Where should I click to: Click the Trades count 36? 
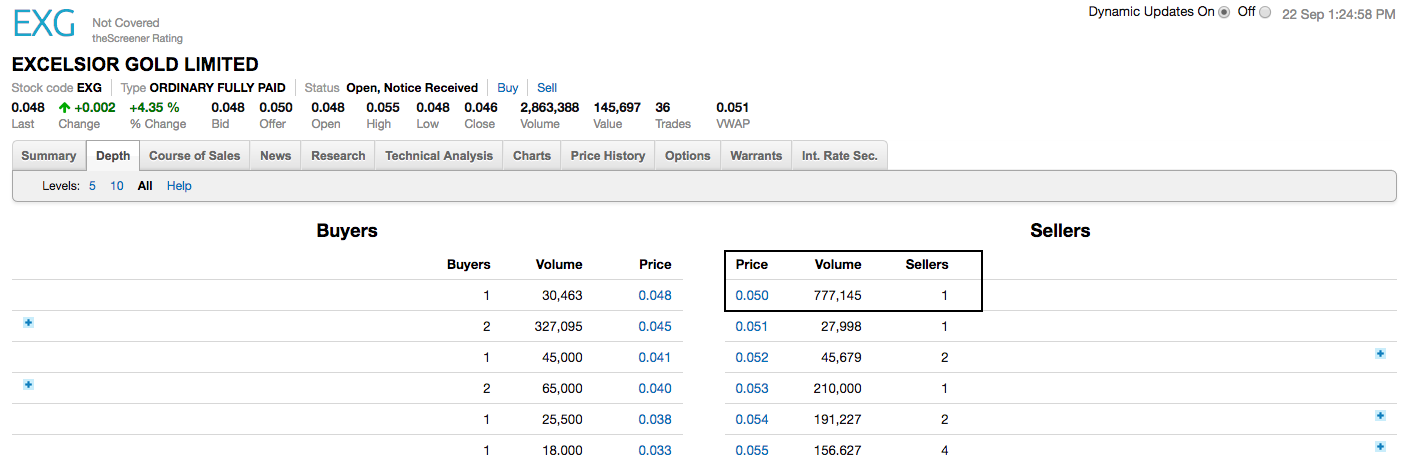(663, 108)
